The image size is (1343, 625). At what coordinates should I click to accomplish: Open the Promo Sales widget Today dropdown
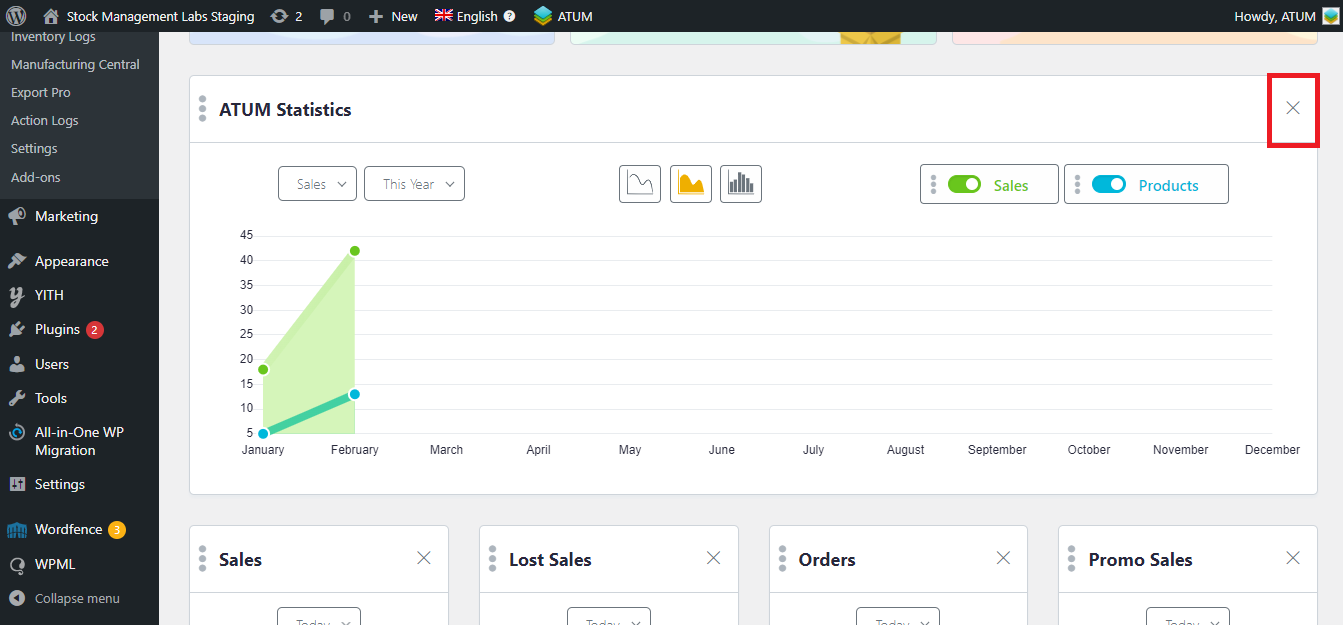(1188, 616)
